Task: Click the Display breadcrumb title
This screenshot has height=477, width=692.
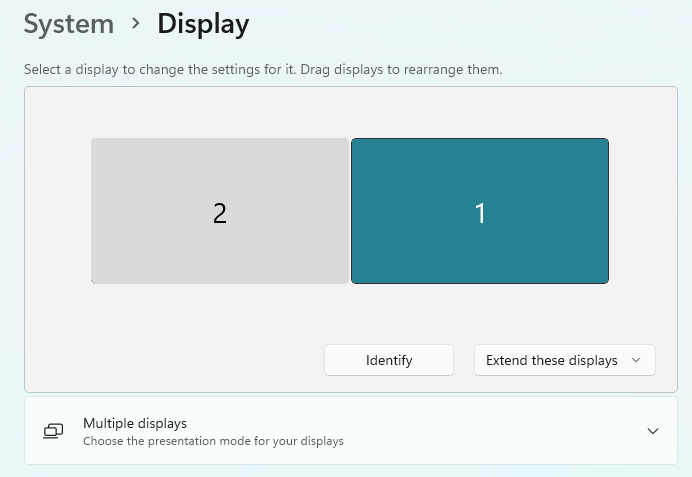Action: (203, 25)
